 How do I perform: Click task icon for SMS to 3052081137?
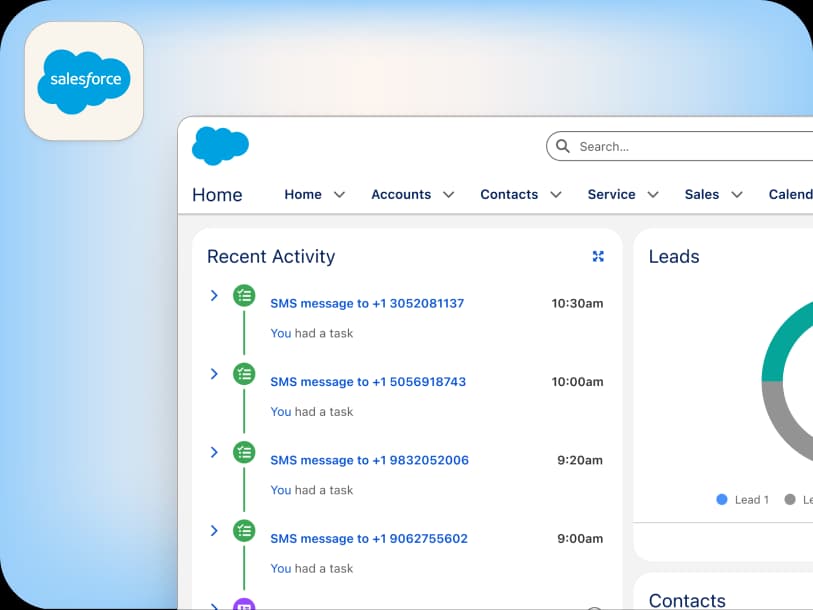click(244, 296)
